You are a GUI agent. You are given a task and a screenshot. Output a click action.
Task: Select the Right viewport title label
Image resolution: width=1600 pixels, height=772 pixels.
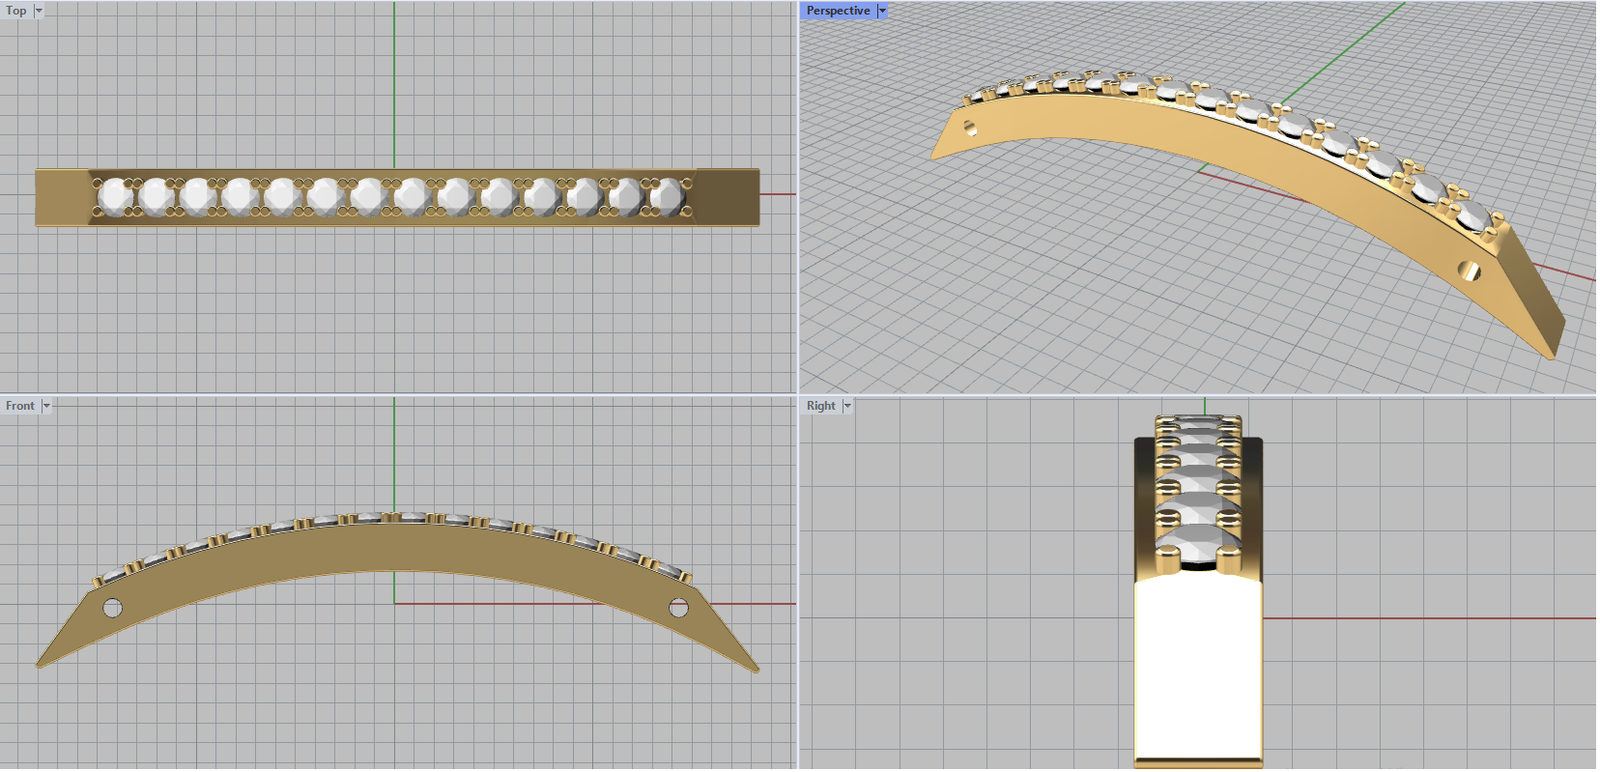point(821,406)
